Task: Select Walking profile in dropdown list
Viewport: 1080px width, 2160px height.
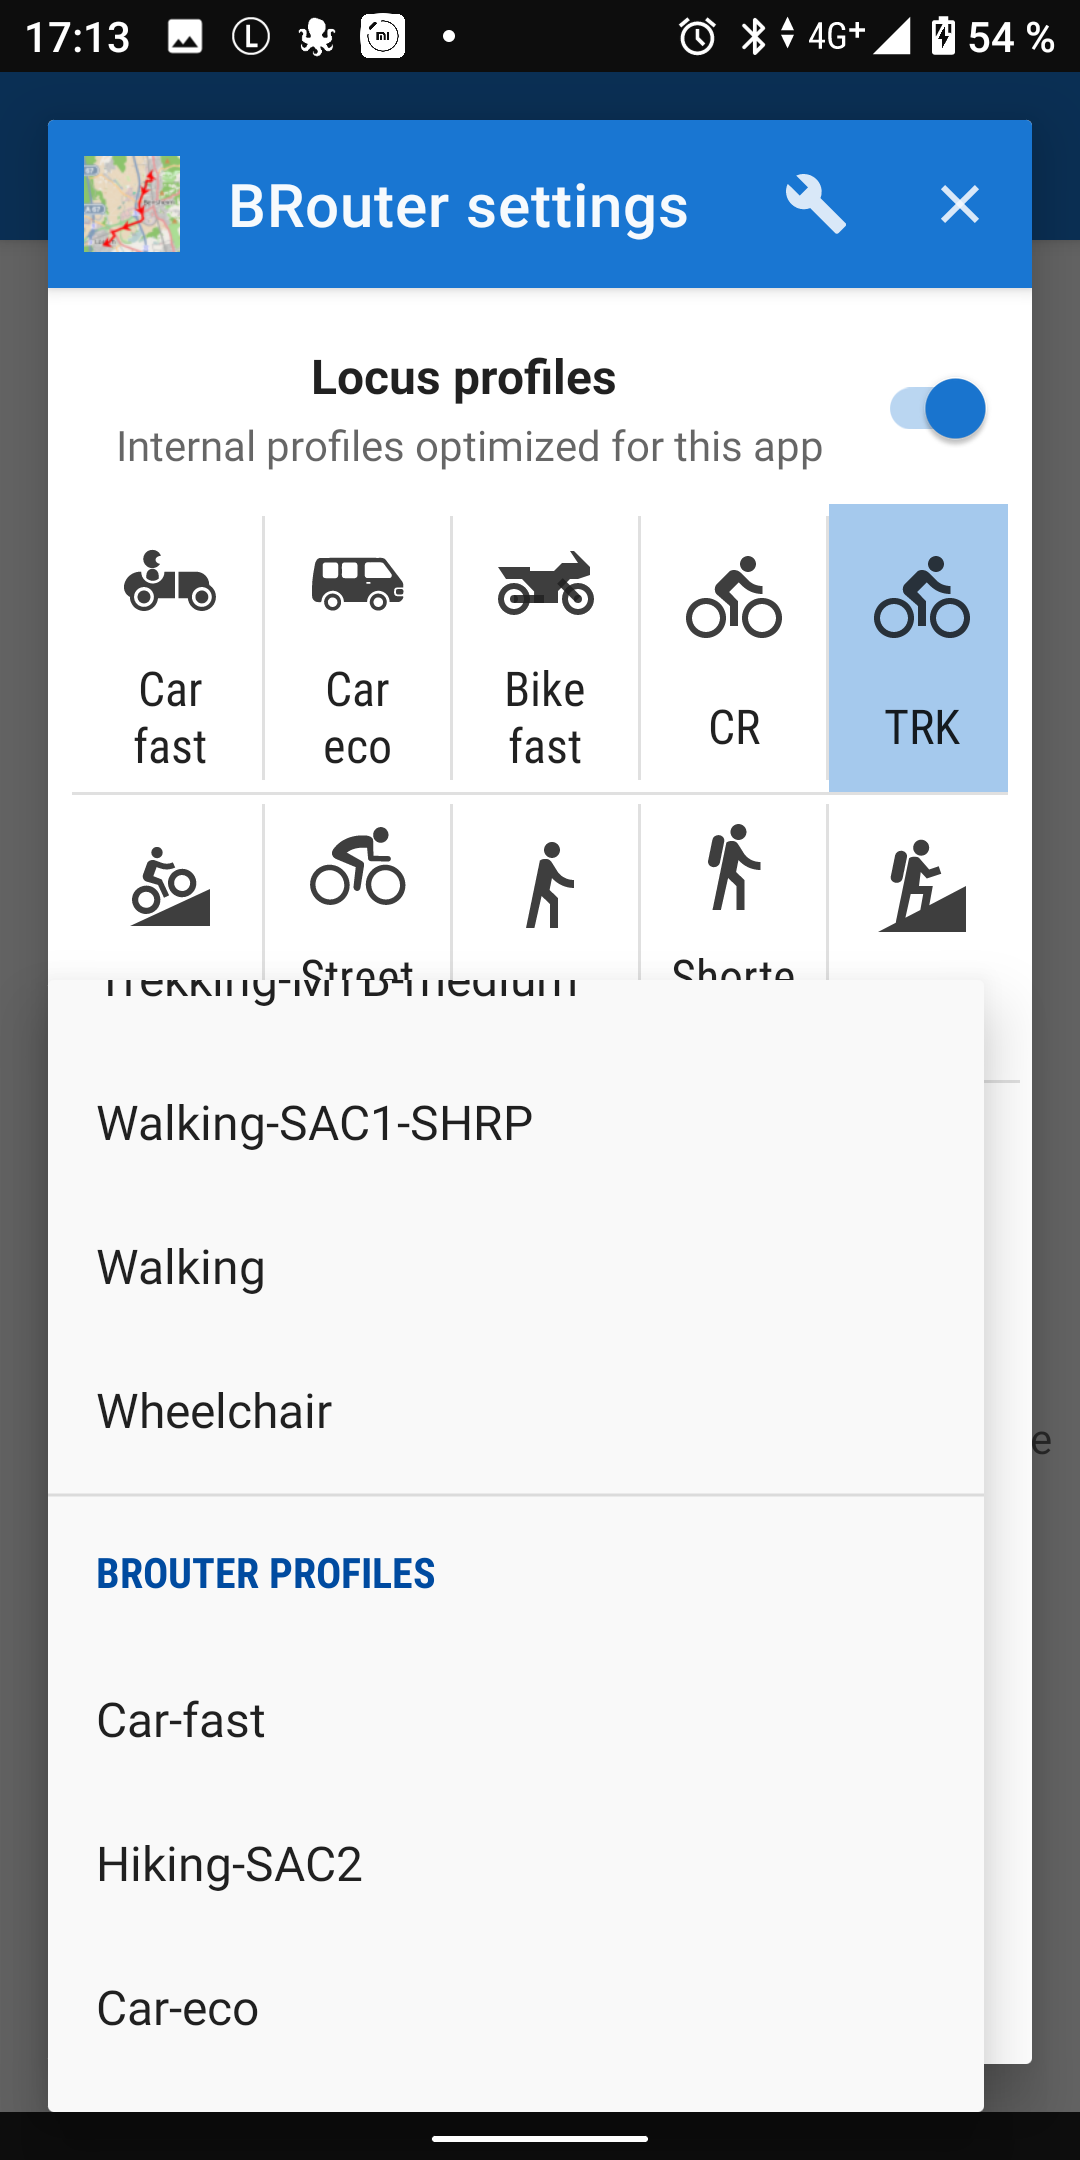Action: click(x=181, y=1267)
